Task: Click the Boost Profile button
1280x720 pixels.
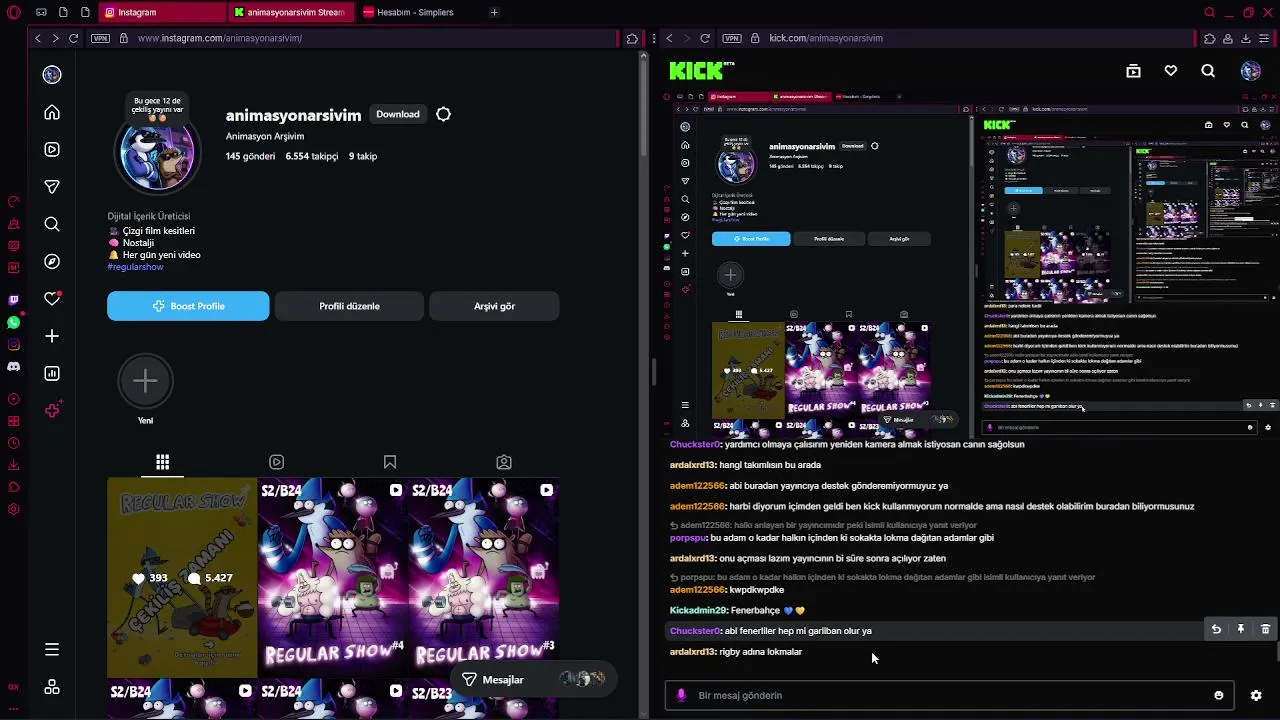Action: (x=188, y=306)
